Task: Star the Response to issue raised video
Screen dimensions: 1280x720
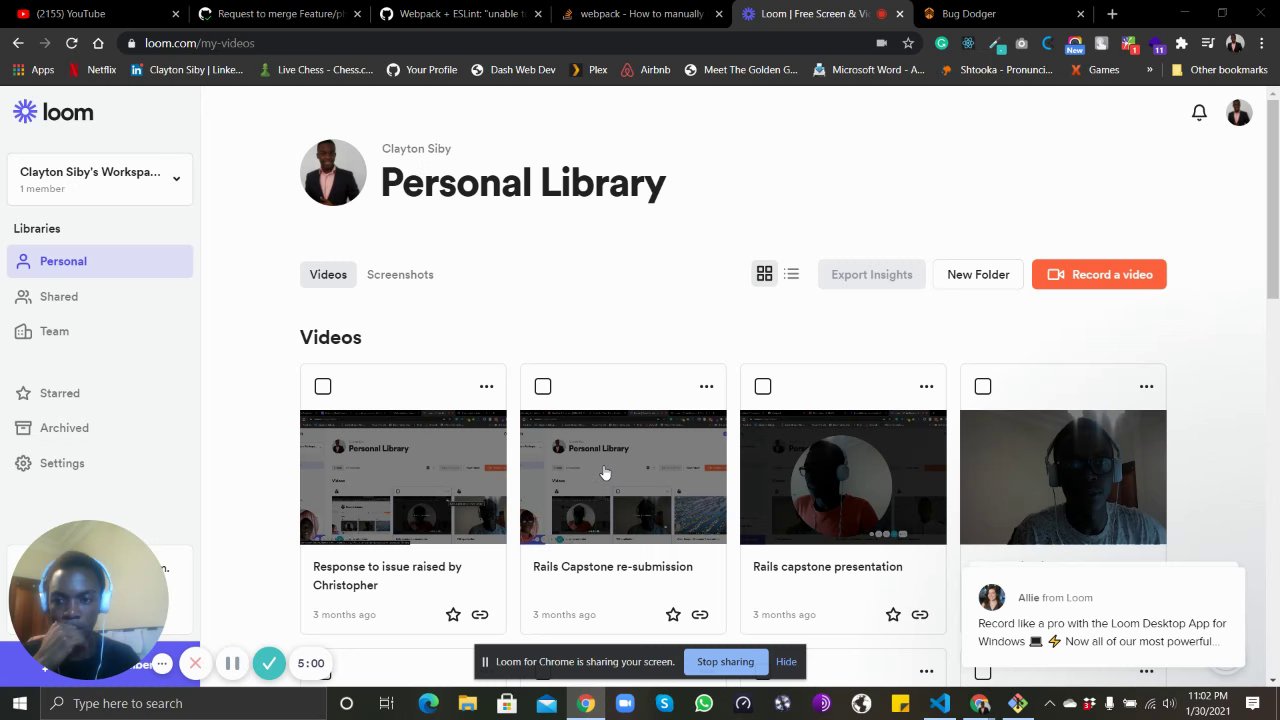Action: (453, 615)
